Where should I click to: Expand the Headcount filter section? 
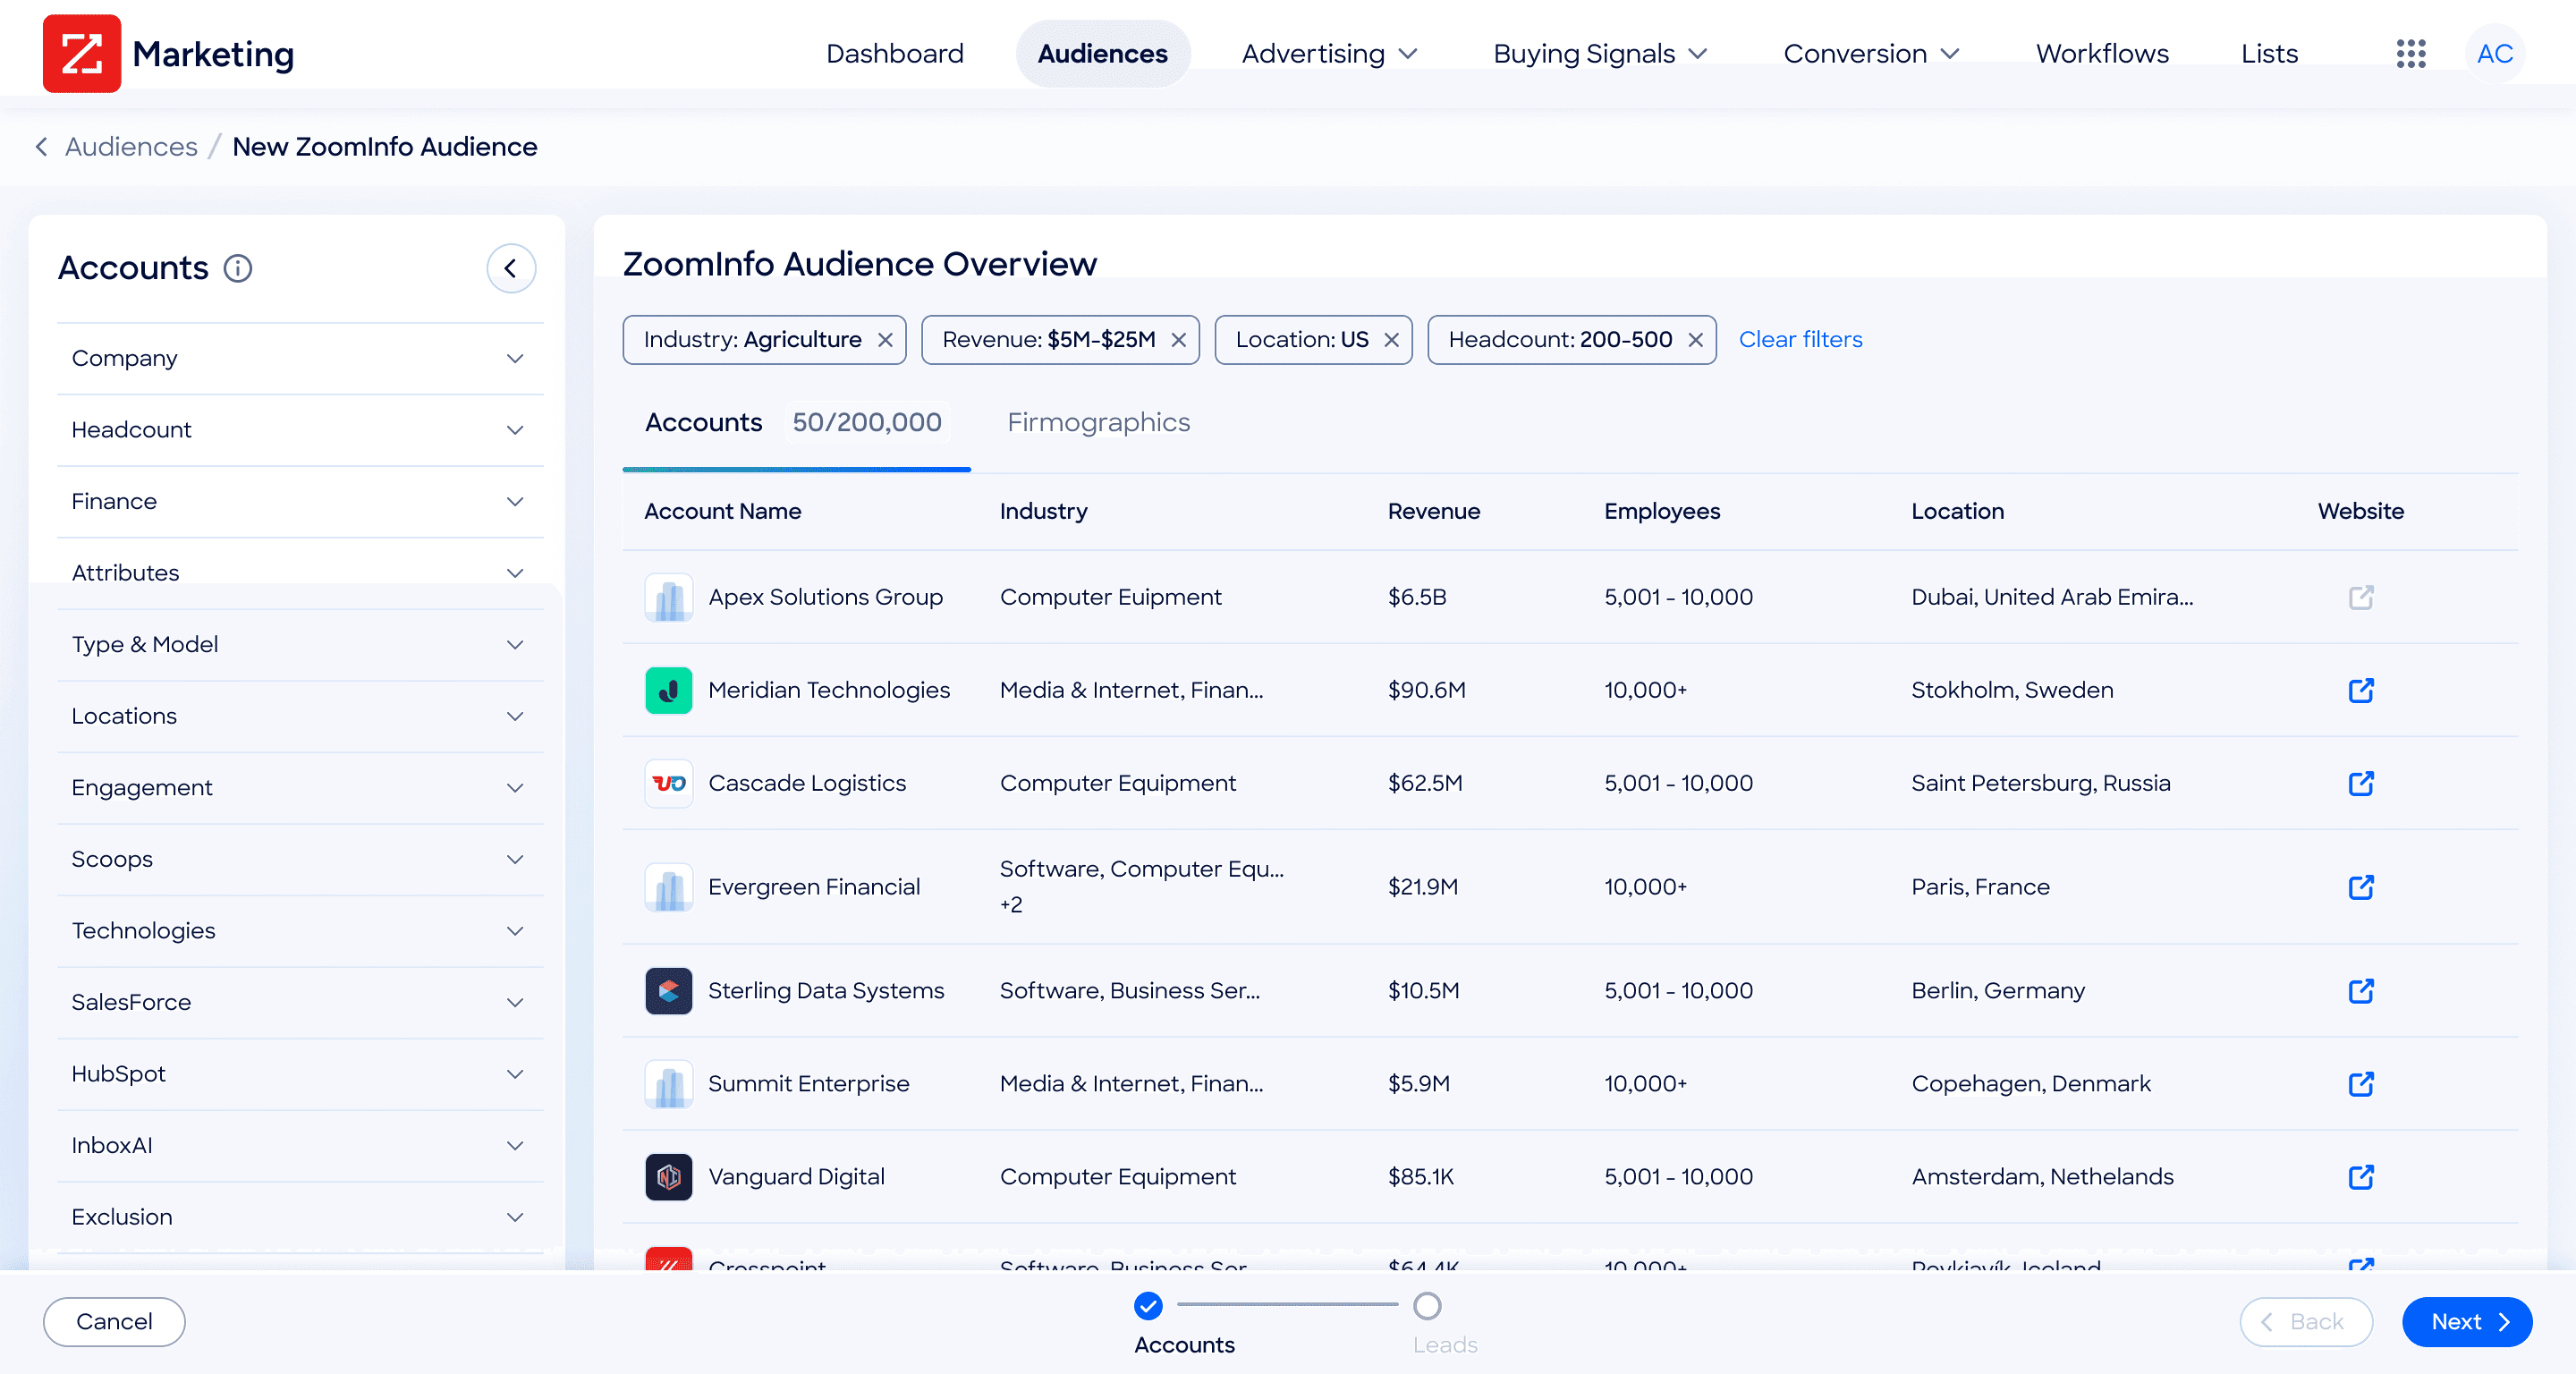(300, 430)
